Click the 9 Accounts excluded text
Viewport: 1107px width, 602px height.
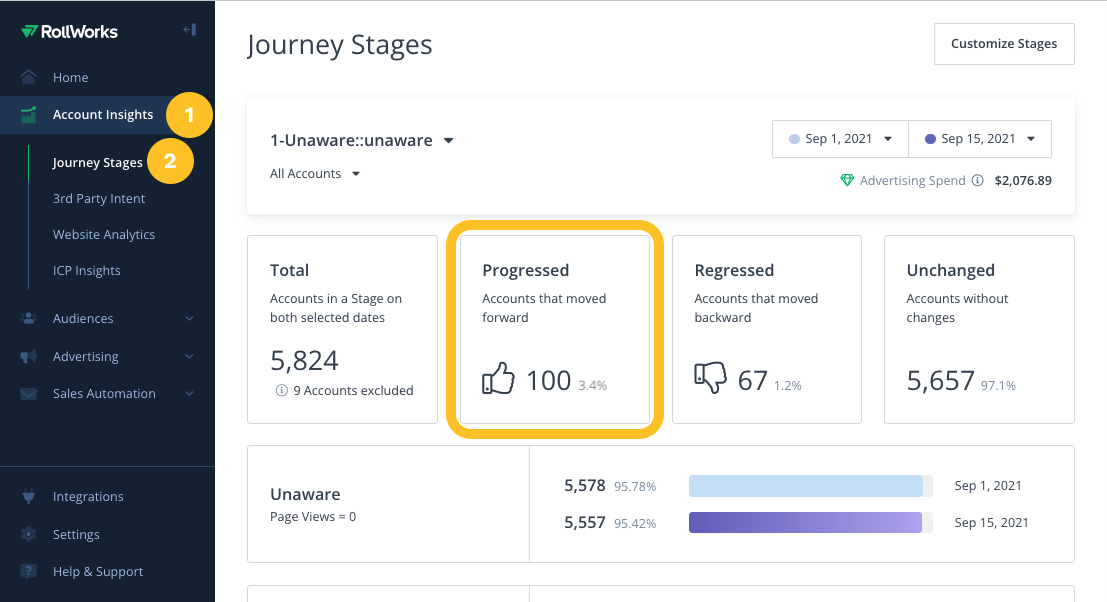point(353,390)
